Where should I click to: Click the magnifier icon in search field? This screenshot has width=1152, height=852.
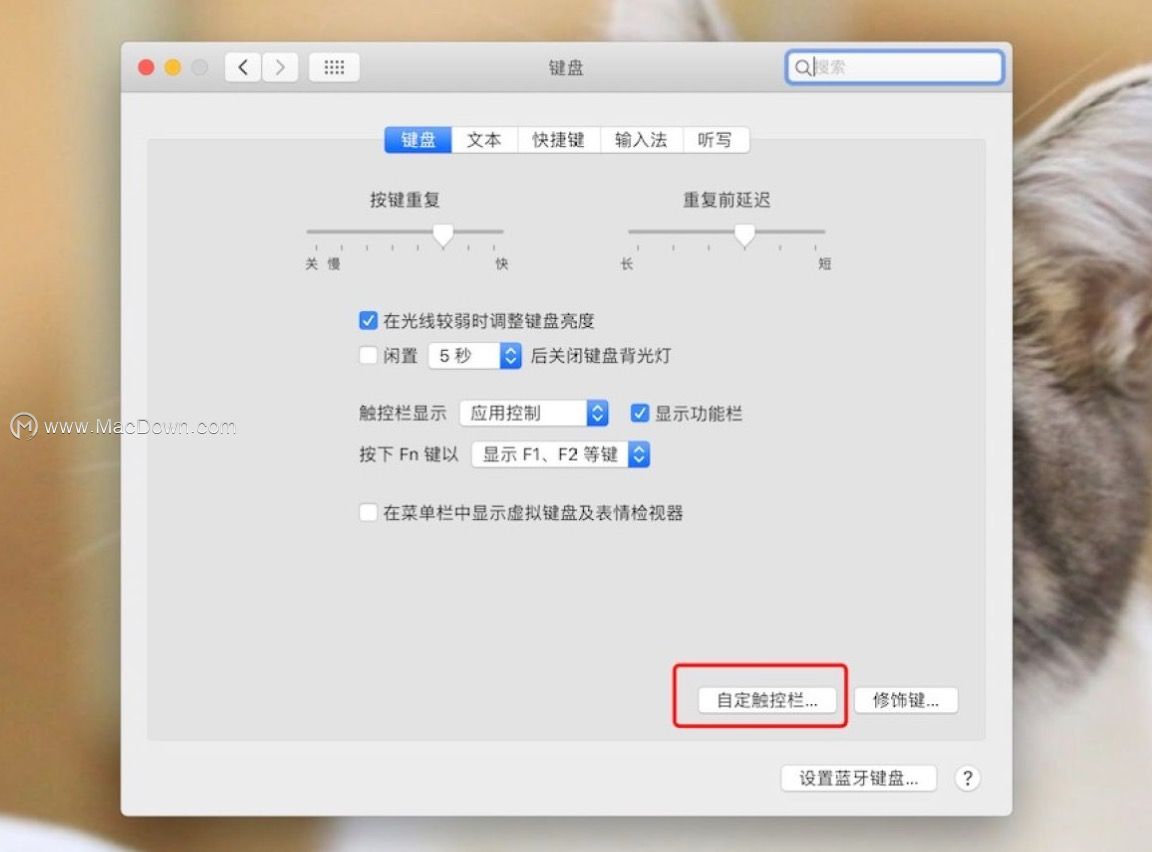point(803,68)
